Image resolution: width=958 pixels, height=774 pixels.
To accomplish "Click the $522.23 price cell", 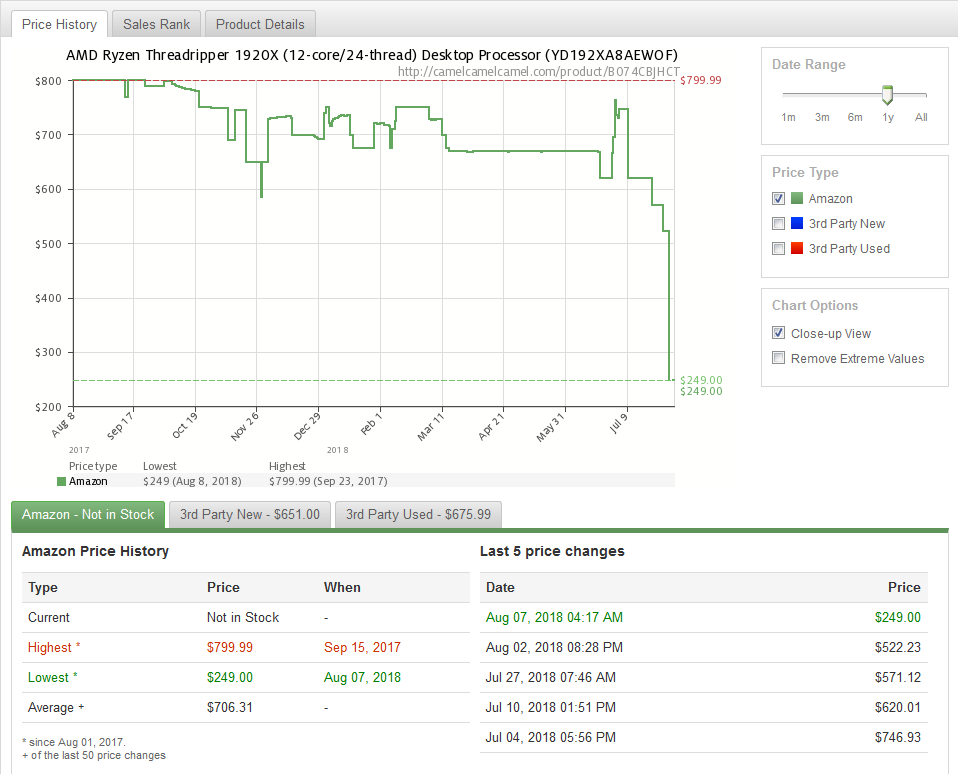I will (898, 648).
